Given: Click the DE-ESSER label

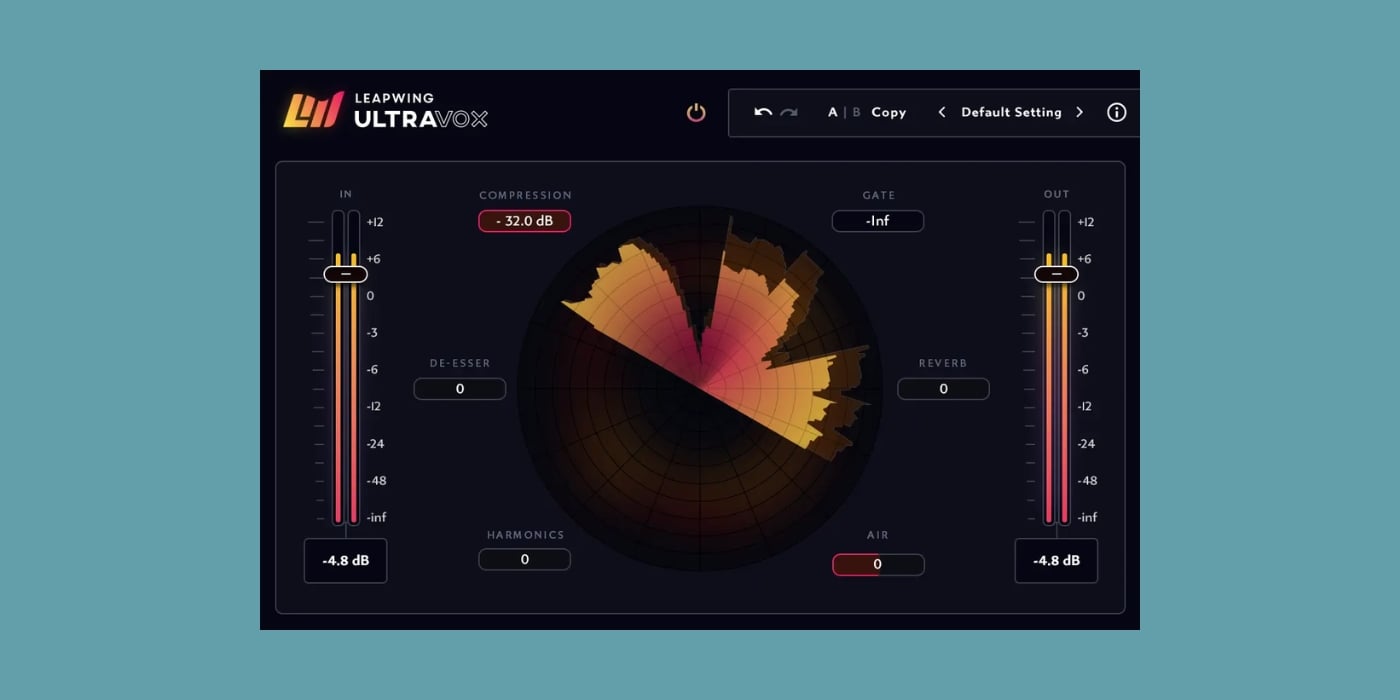Looking at the screenshot, I should click(460, 363).
